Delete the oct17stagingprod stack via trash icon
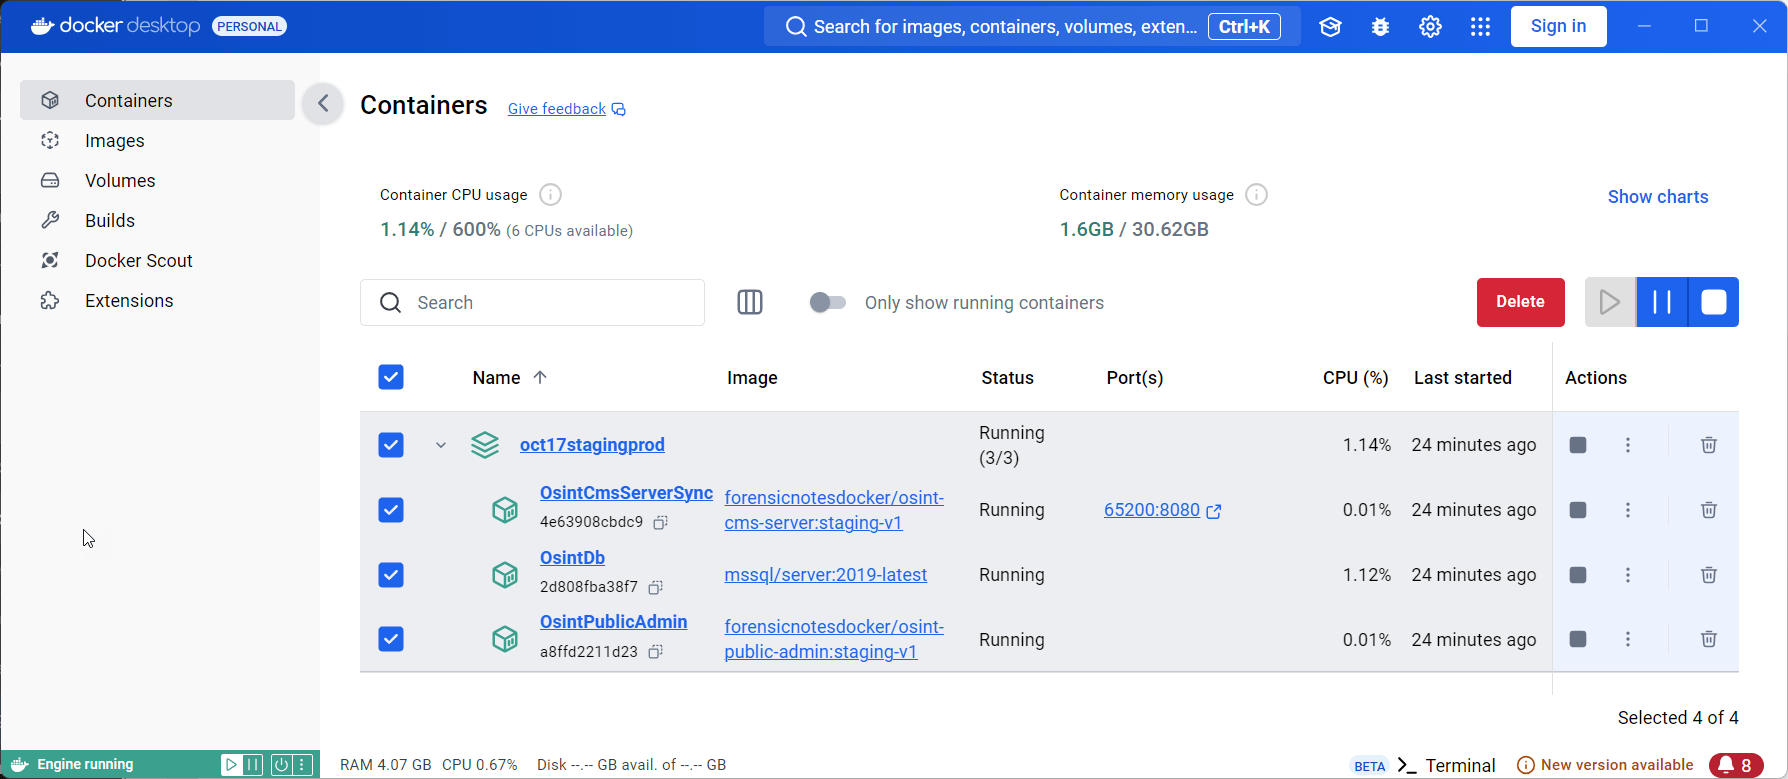 point(1709,445)
